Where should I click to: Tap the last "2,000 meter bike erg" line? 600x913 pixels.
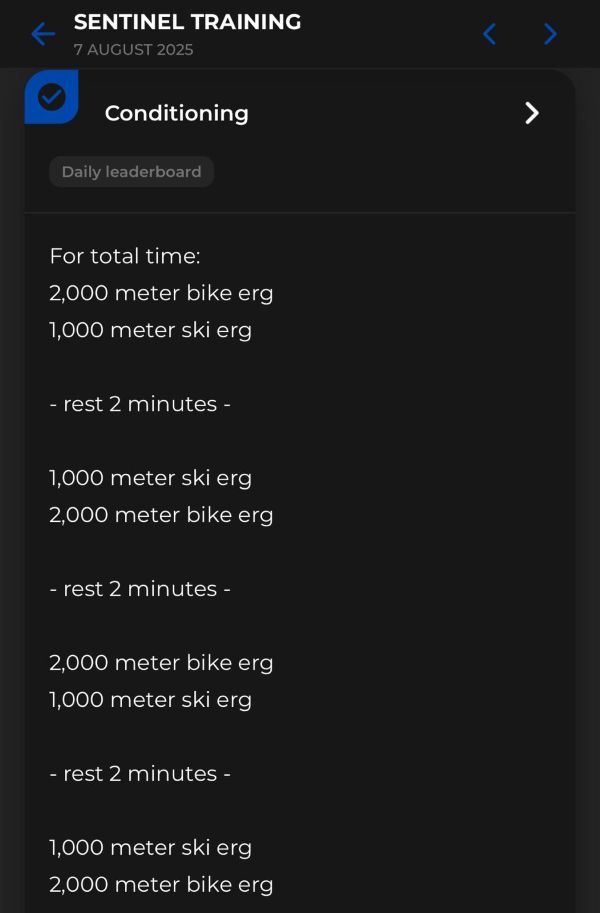click(161, 884)
